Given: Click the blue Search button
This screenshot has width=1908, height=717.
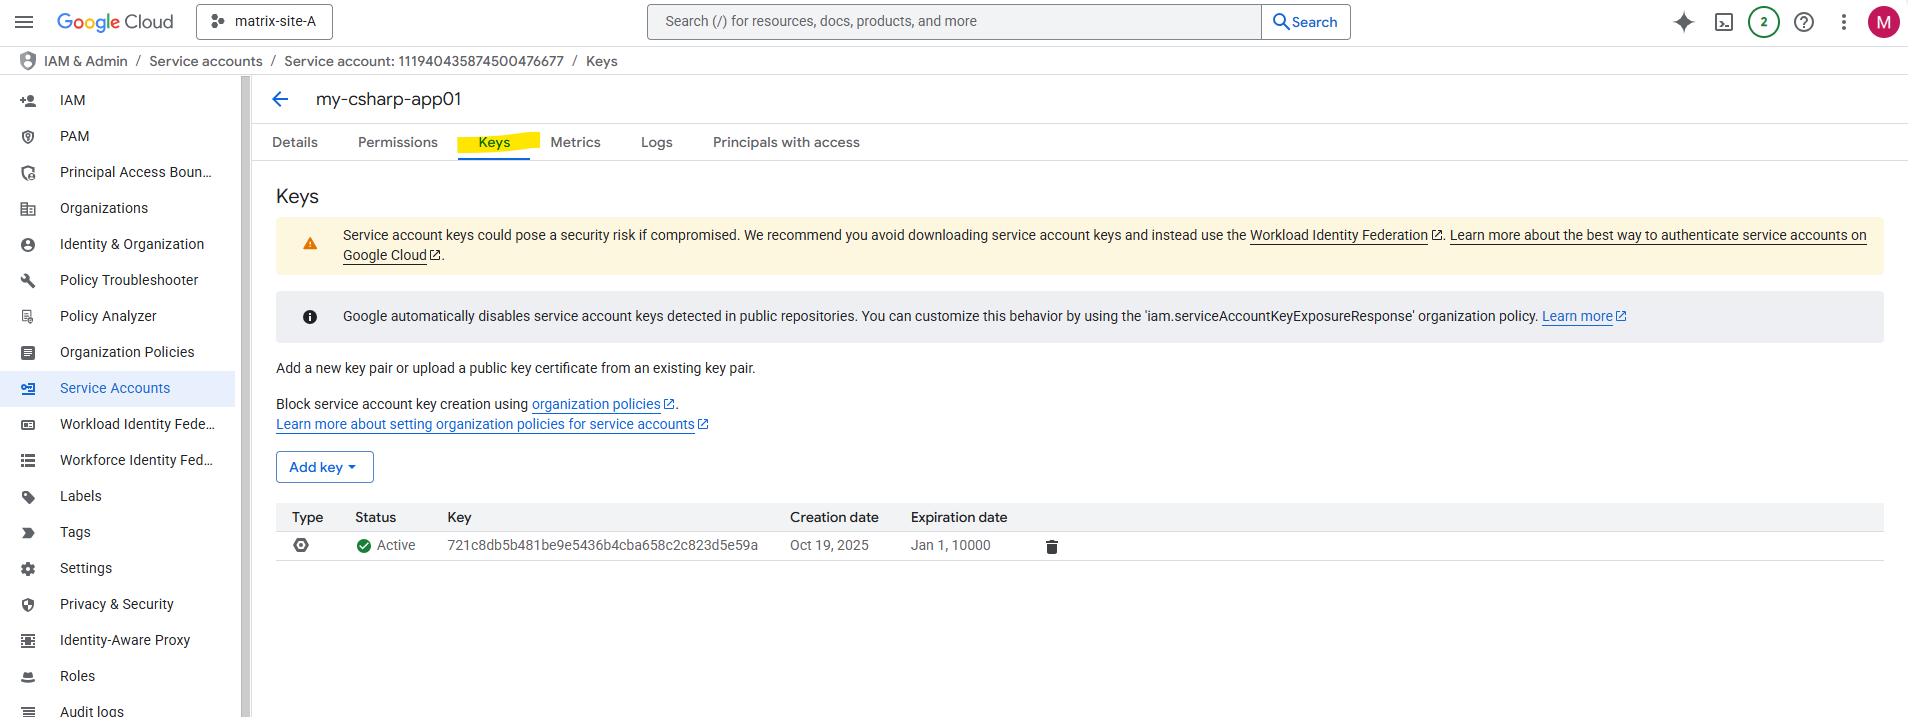Looking at the screenshot, I should (x=1305, y=22).
